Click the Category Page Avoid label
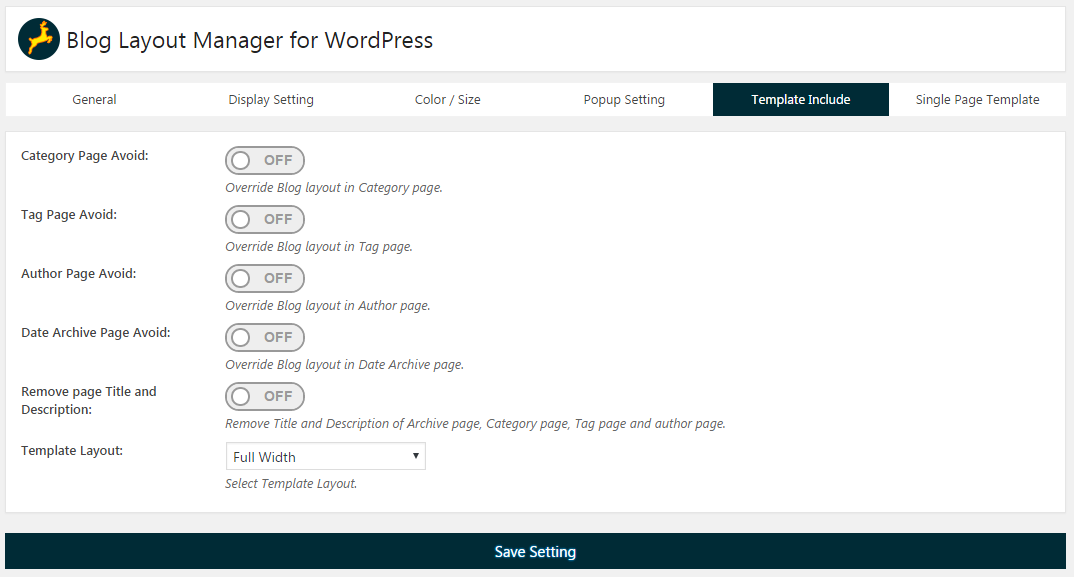The width and height of the screenshot is (1074, 577). (84, 156)
